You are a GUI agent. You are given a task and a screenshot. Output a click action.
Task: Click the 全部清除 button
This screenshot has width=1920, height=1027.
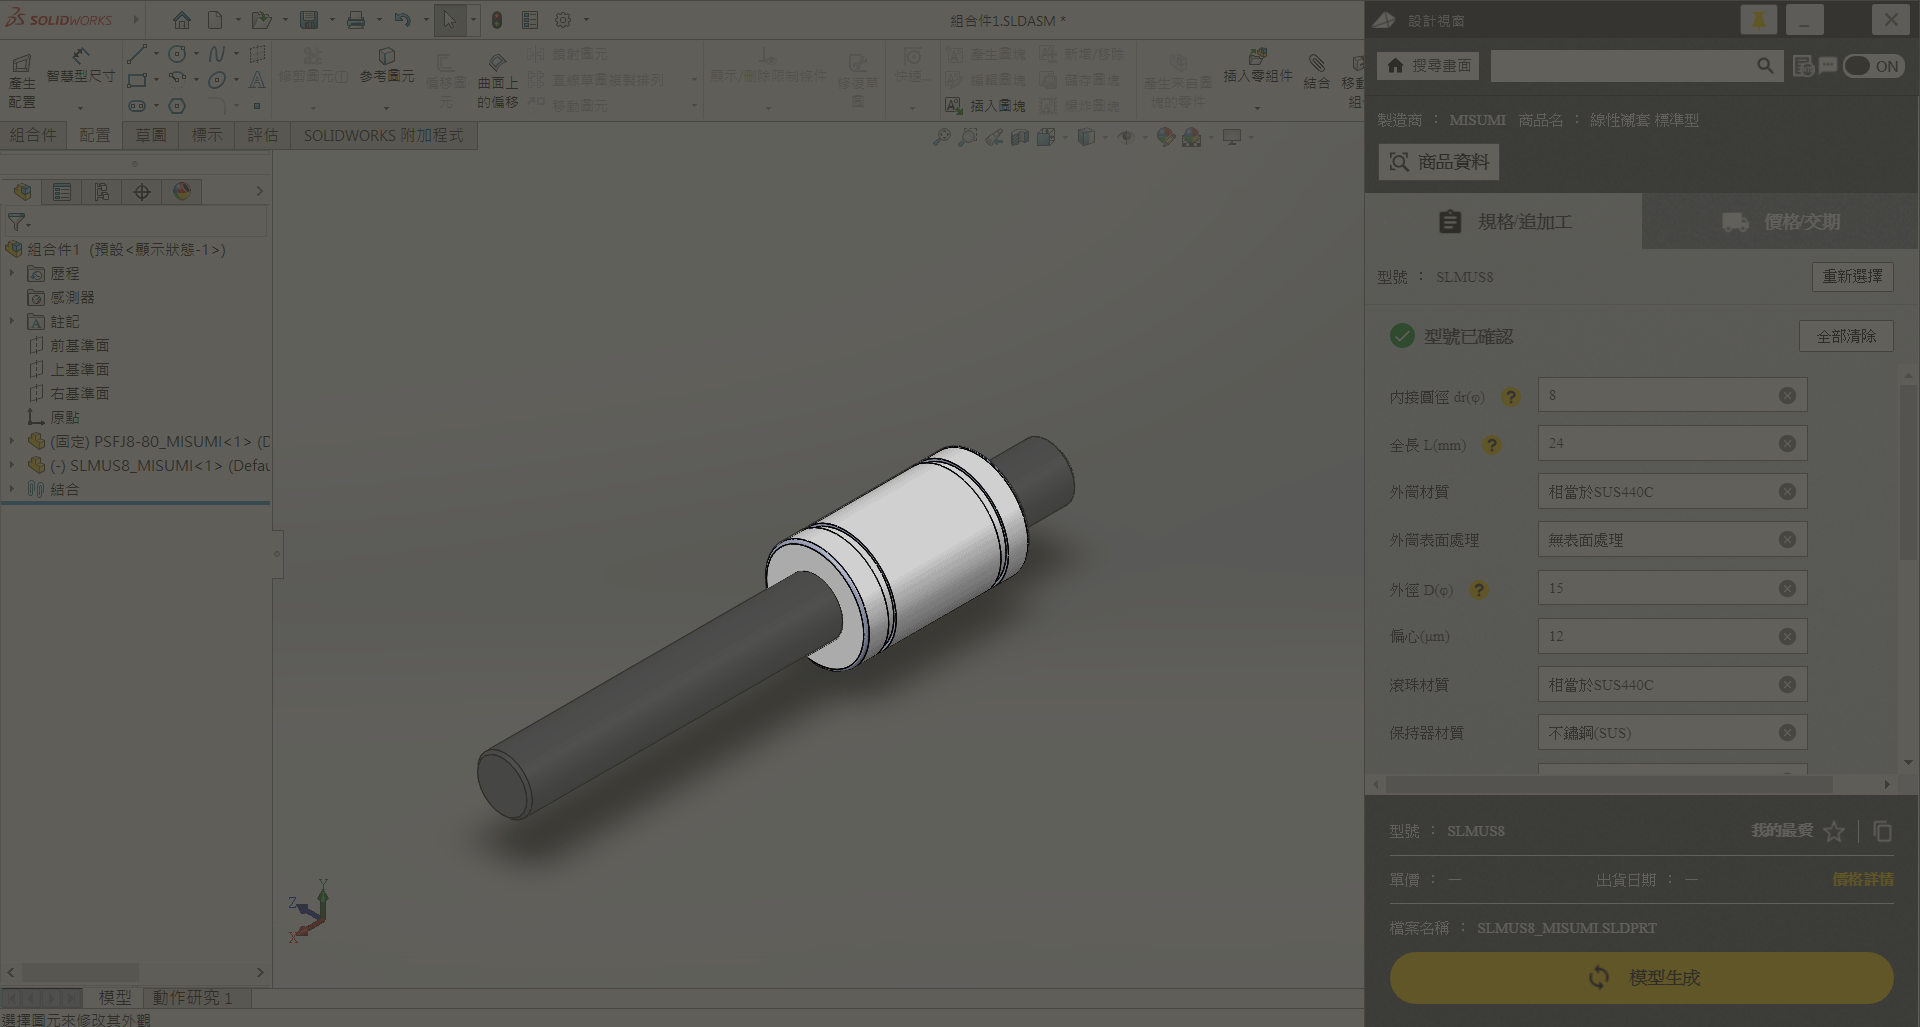point(1846,336)
